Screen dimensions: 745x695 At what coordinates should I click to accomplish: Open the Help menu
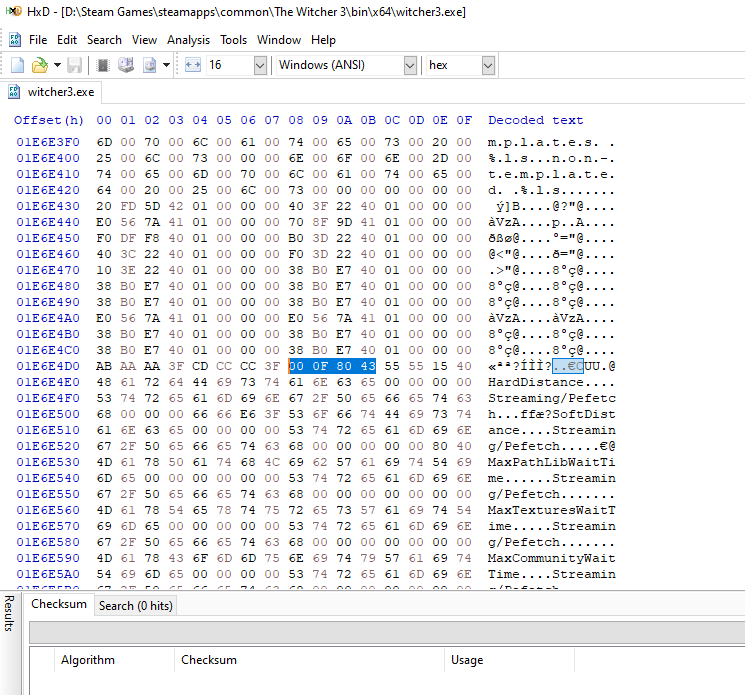coord(323,40)
